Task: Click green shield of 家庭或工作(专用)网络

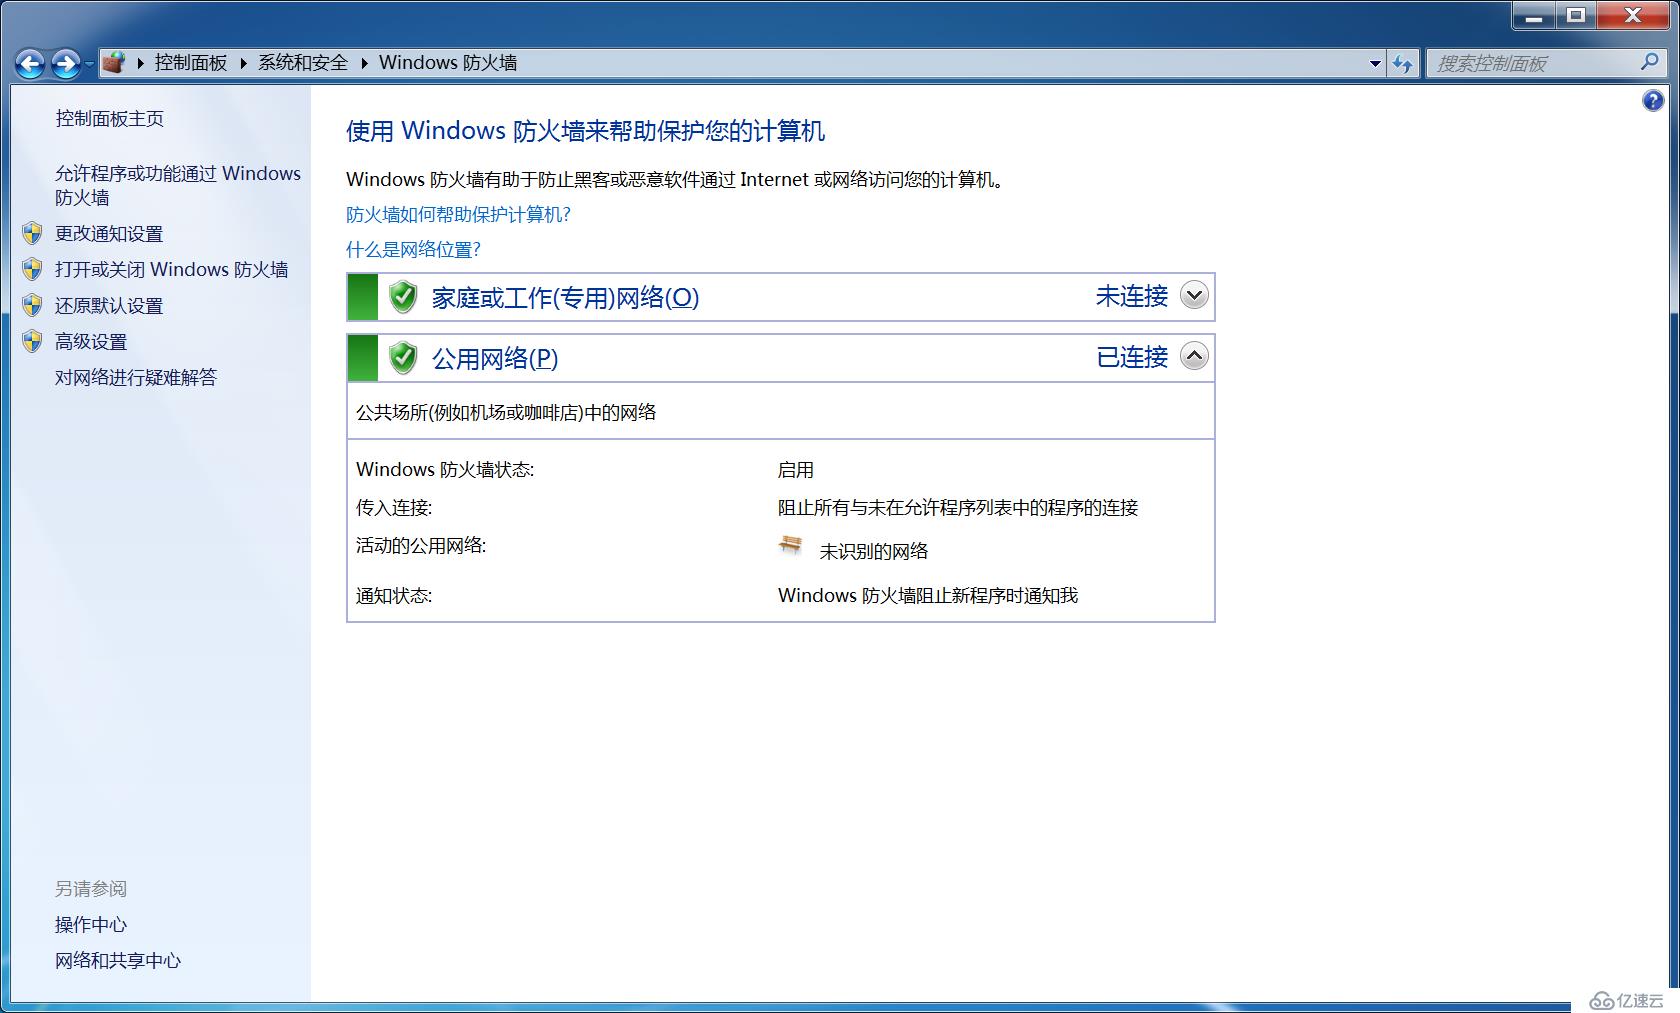Action: 403,297
